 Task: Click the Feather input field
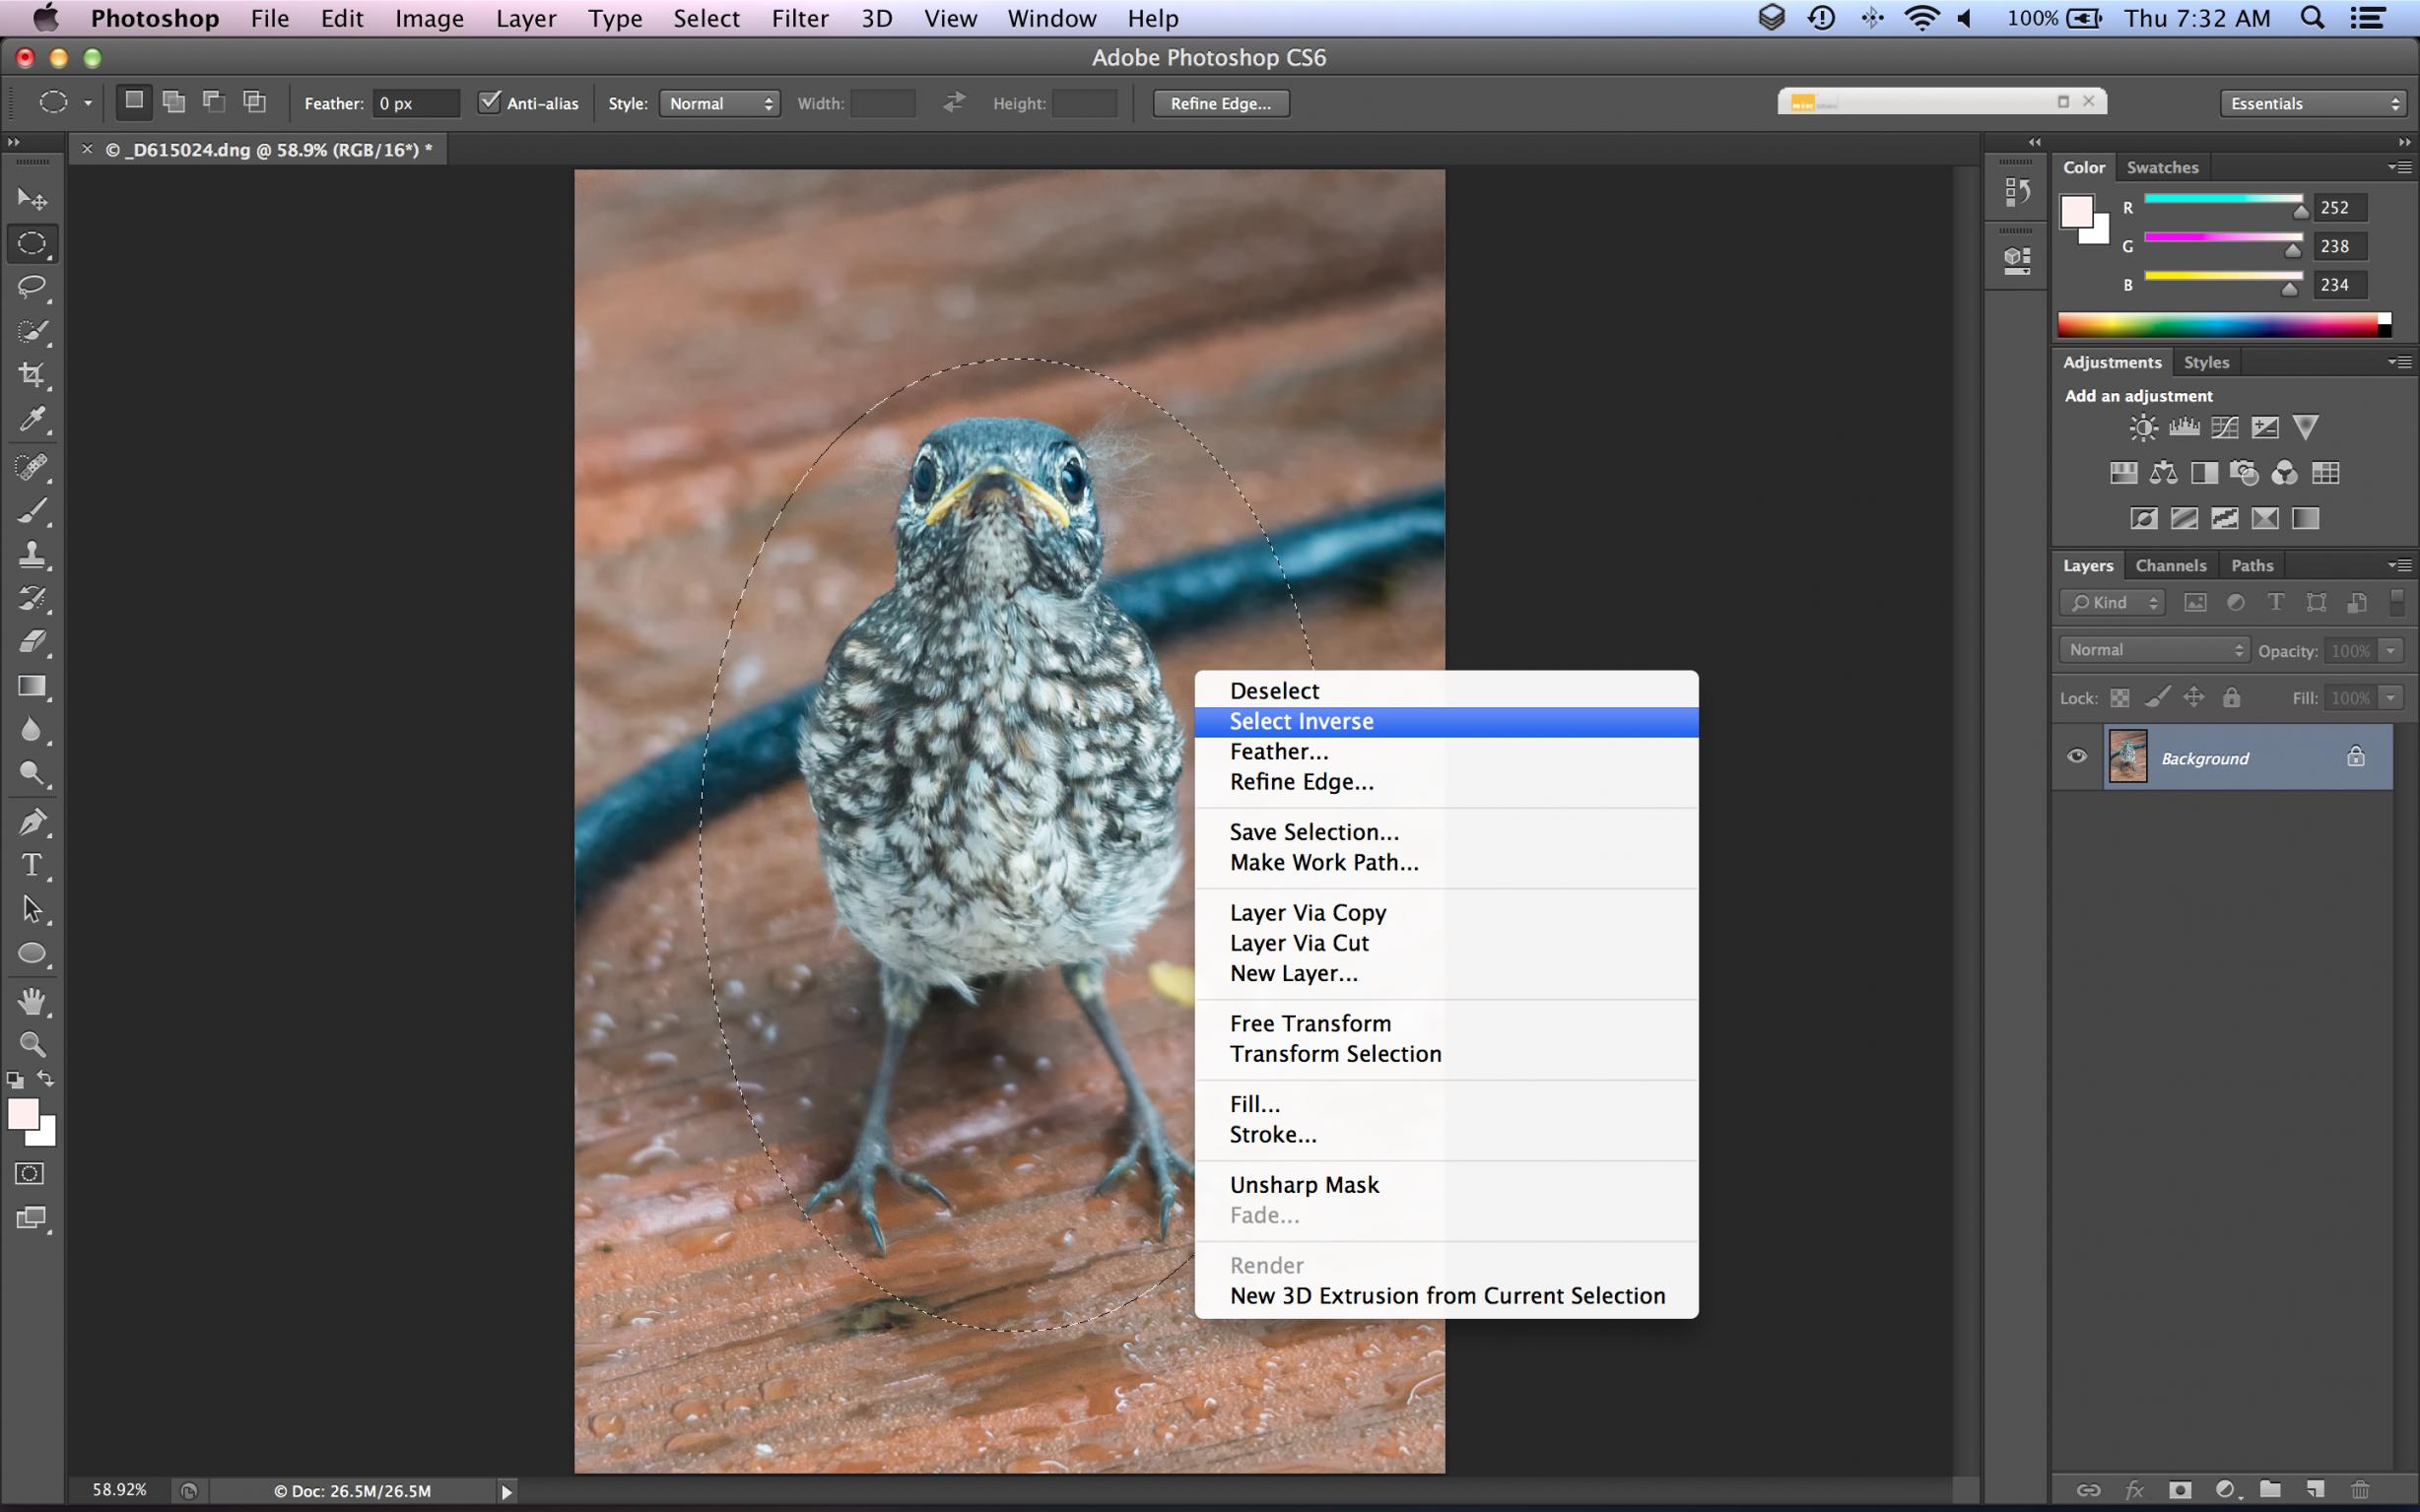click(x=415, y=103)
